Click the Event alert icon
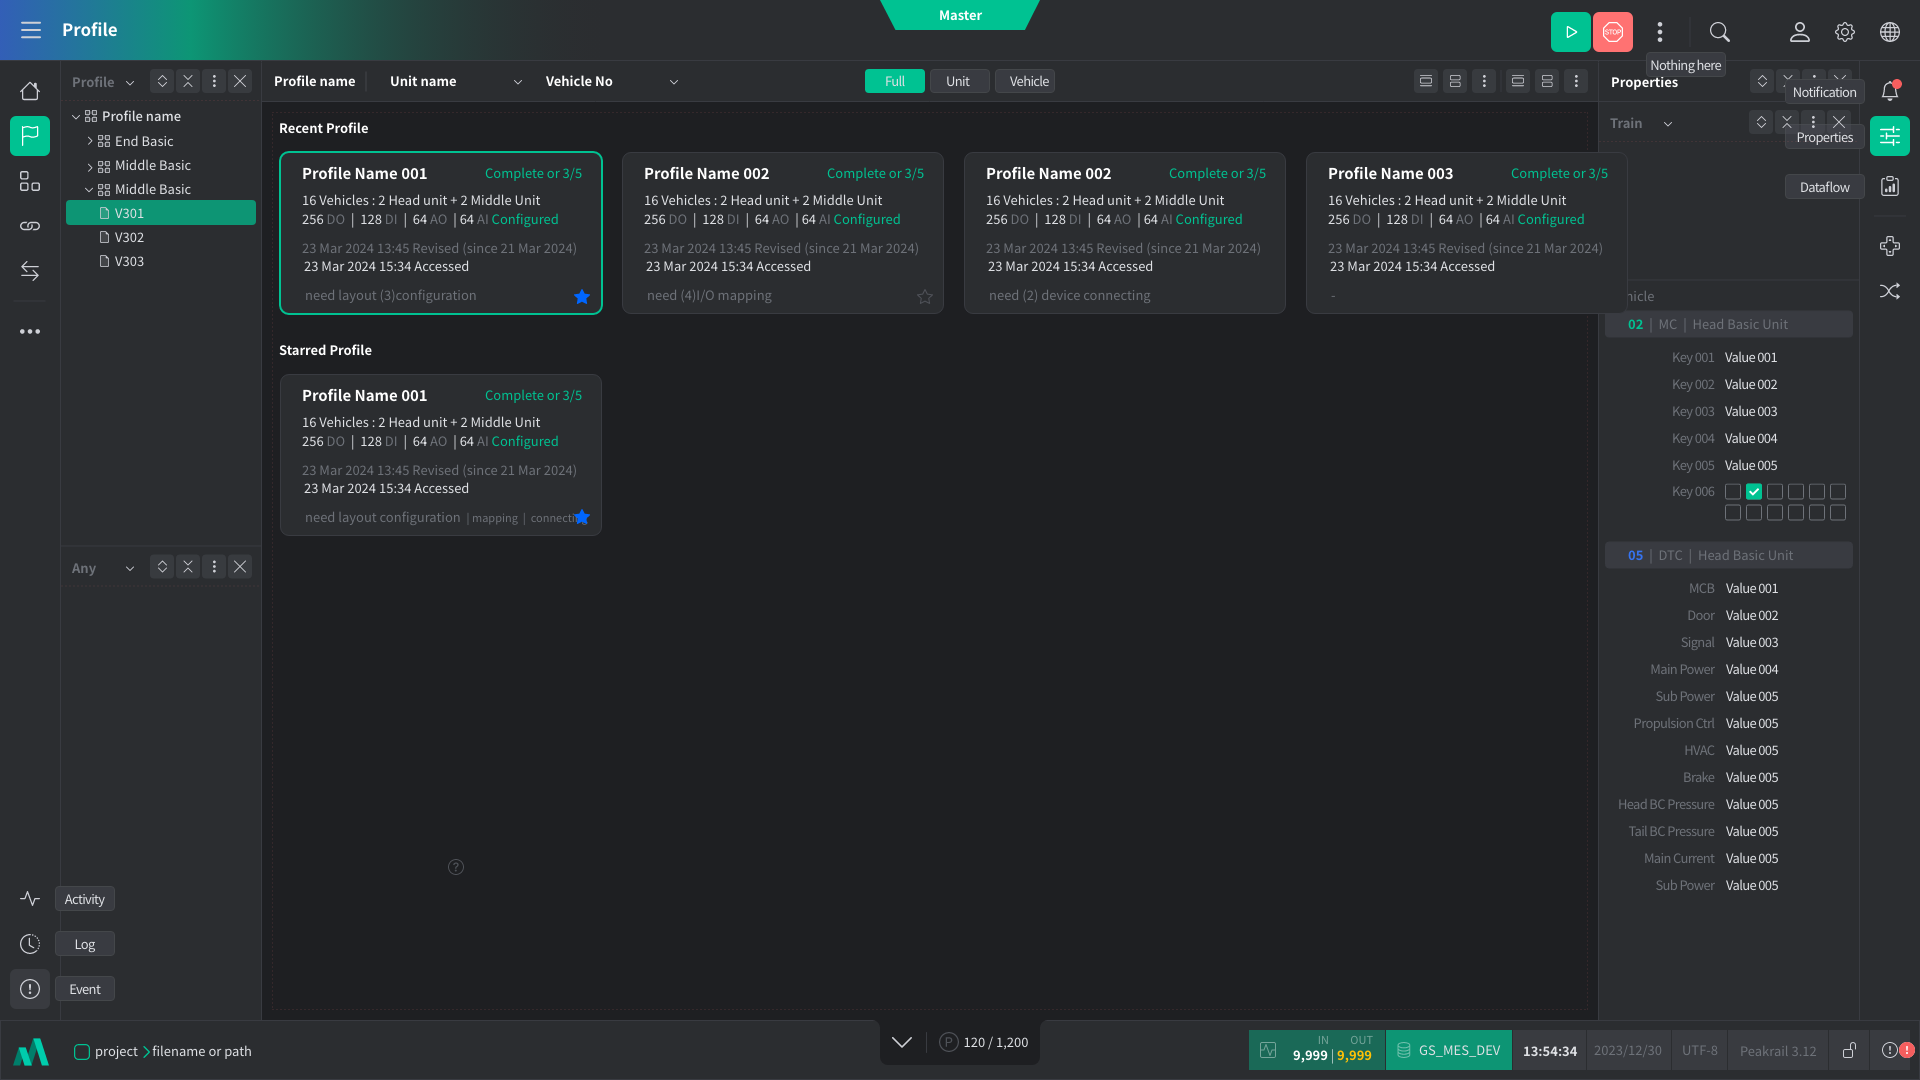This screenshot has width=1920, height=1080. (x=30, y=989)
